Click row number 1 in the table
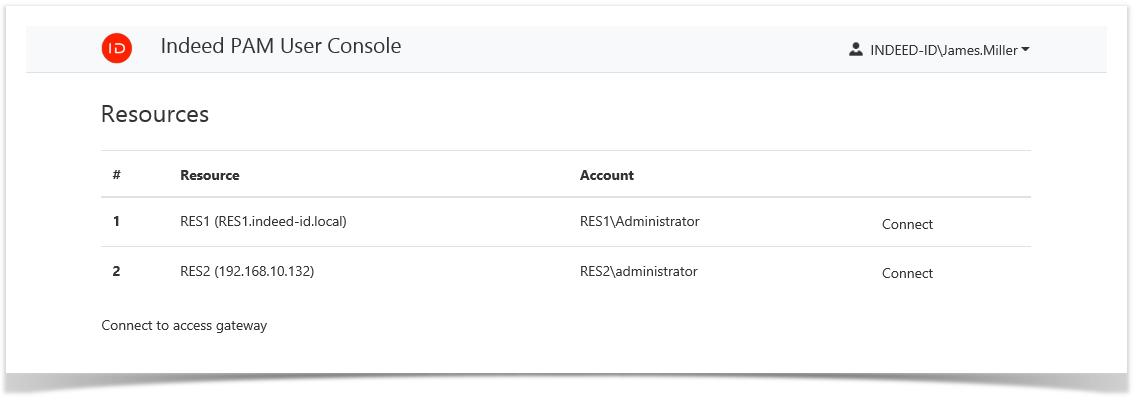Viewport: 1141px width, 402px height. pyautogui.click(x=116, y=222)
